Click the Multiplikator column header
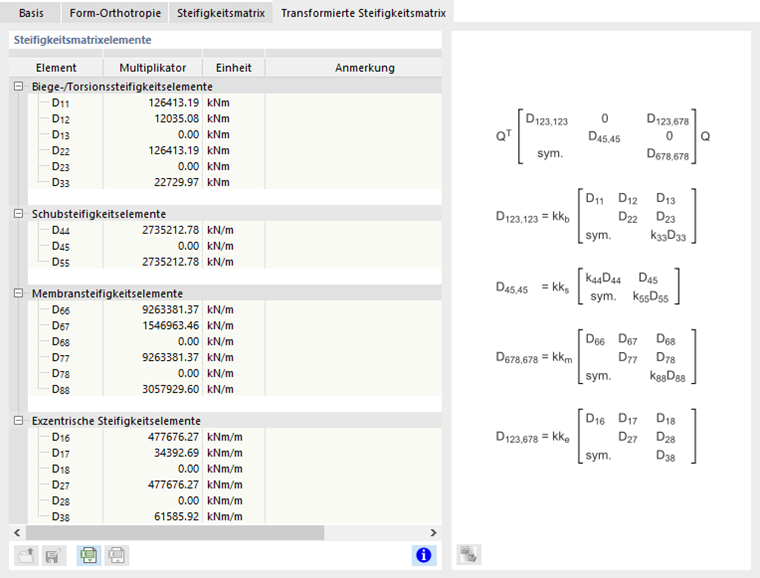Viewport: 760px width, 578px height. pyautogui.click(x=152, y=68)
